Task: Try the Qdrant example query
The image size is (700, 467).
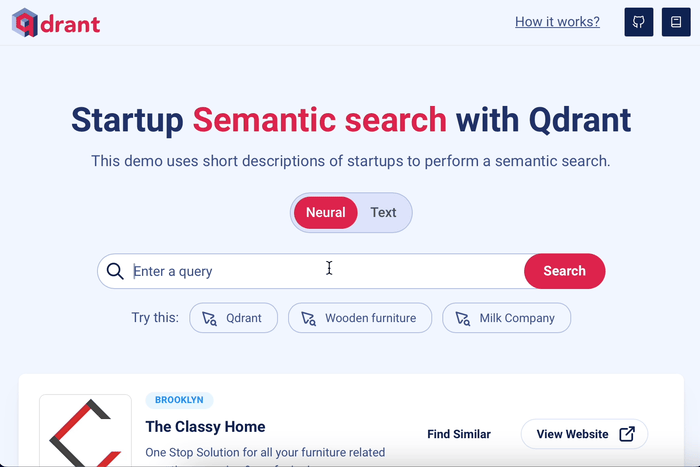Action: 233,318
